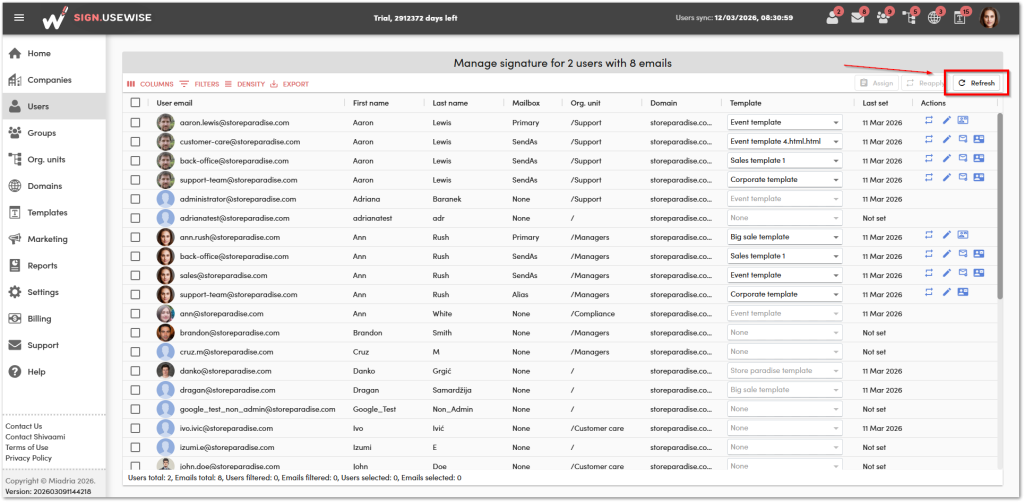Open the envelope icon with badge 8

tap(858, 17)
